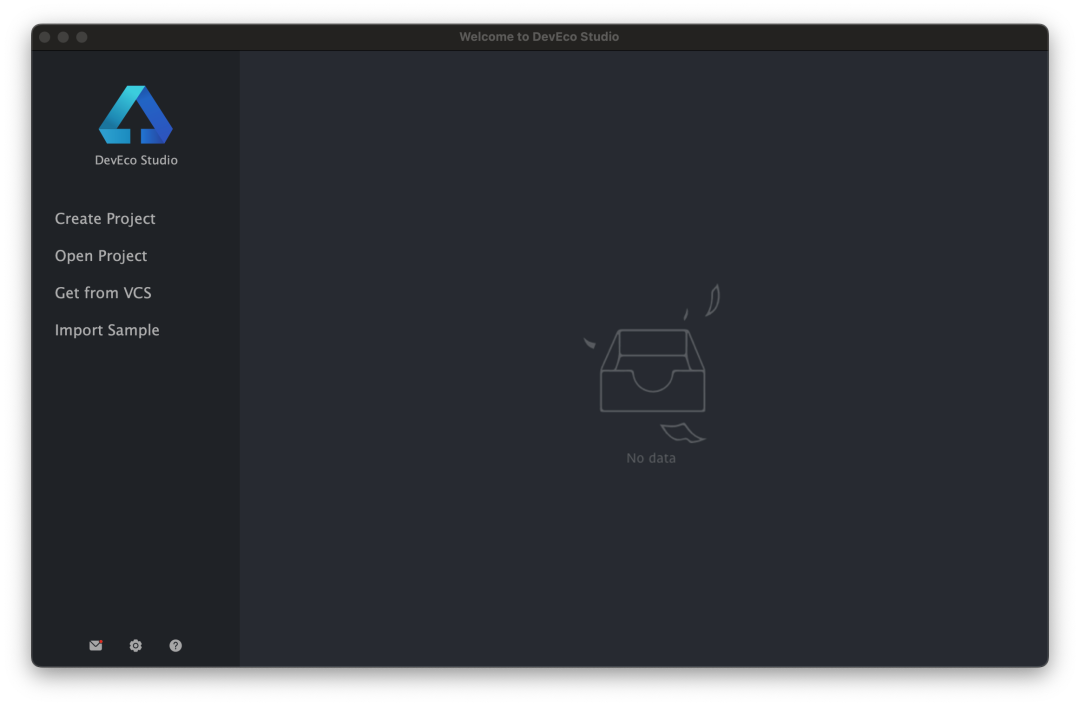
Task: Click Get from VCS
Action: [103, 293]
